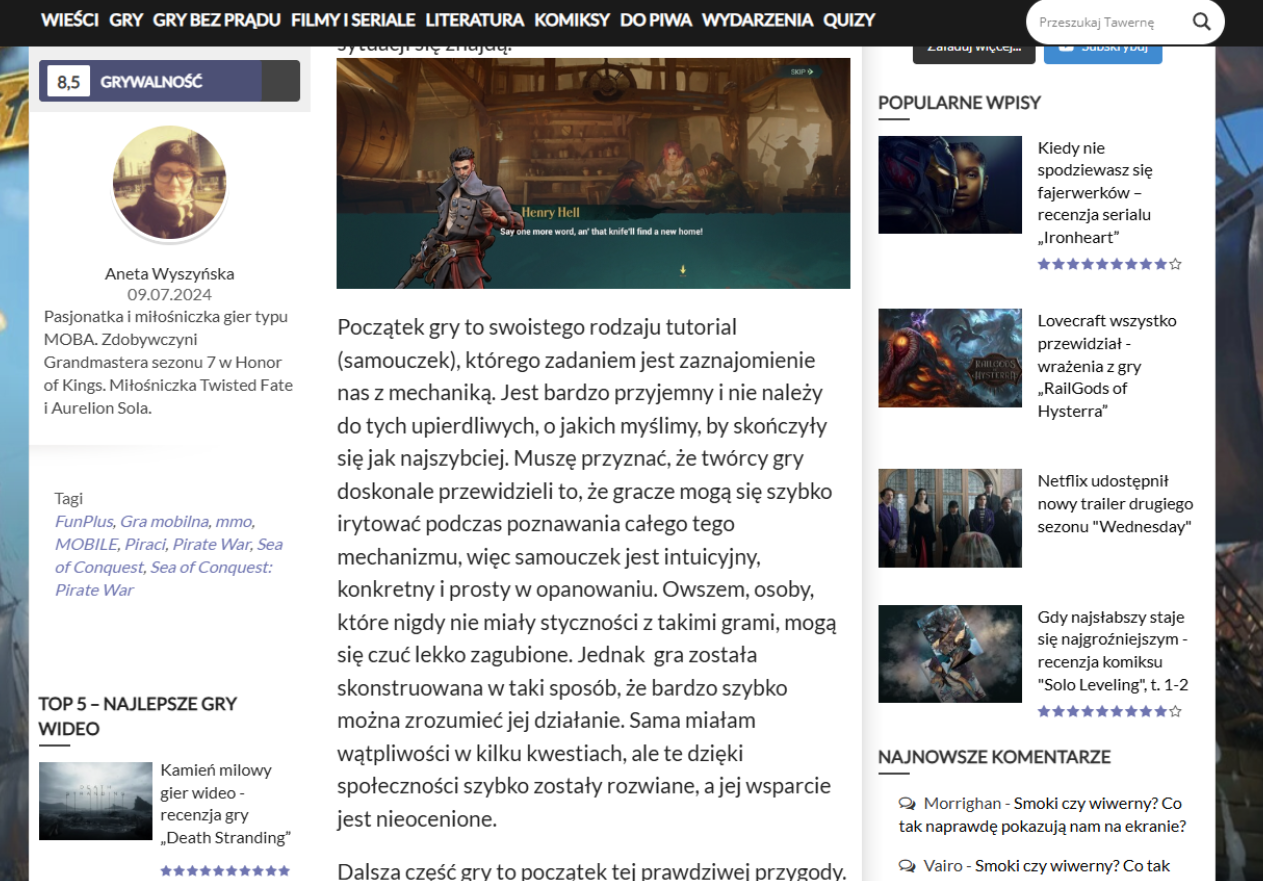Open the WIEŚCI menu item
This screenshot has height=881, width=1263.
coord(70,20)
